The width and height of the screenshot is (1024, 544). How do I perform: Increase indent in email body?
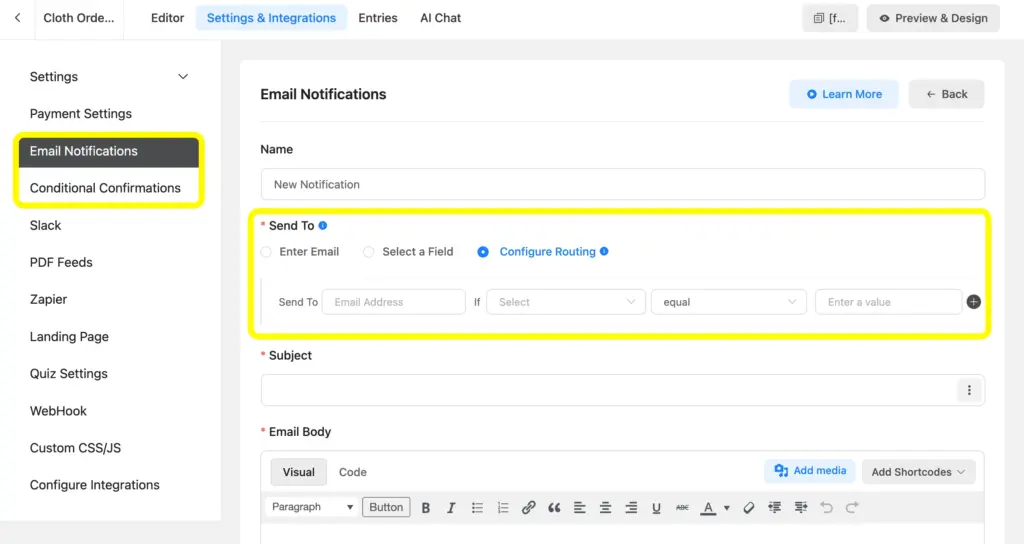[x=801, y=507]
